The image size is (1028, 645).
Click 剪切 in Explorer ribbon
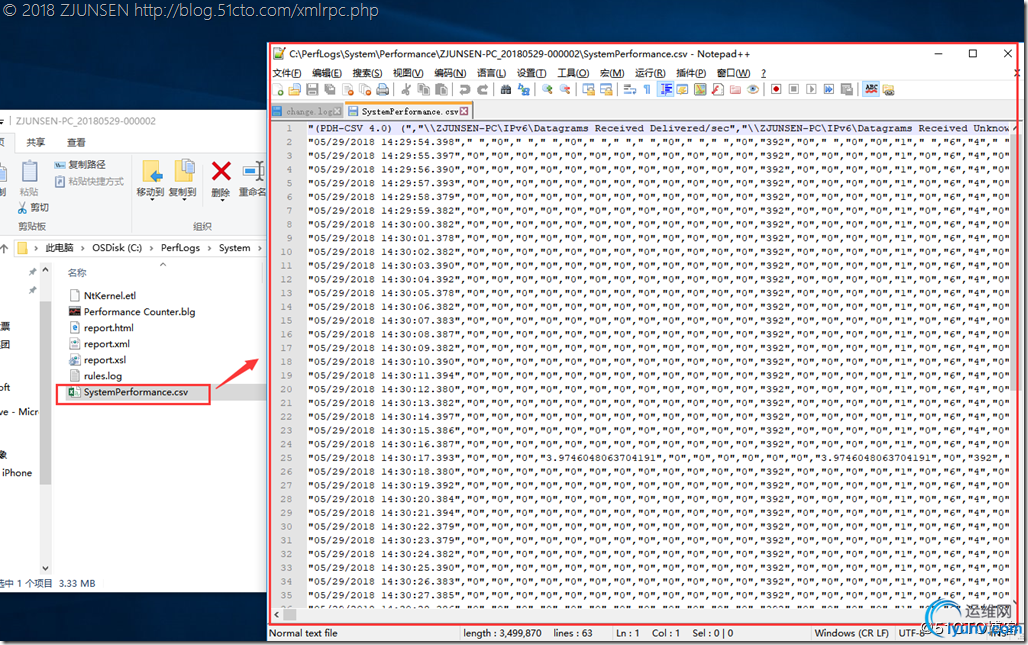point(33,207)
